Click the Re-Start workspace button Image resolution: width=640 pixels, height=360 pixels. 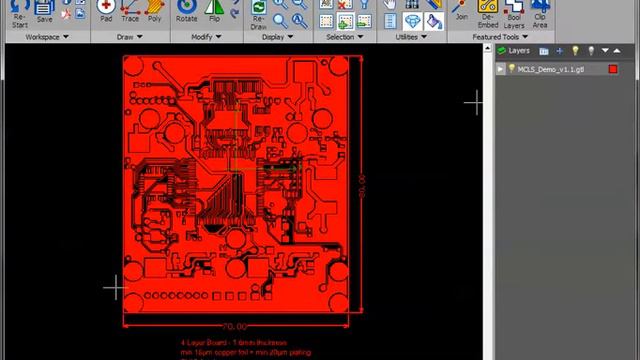[19, 14]
